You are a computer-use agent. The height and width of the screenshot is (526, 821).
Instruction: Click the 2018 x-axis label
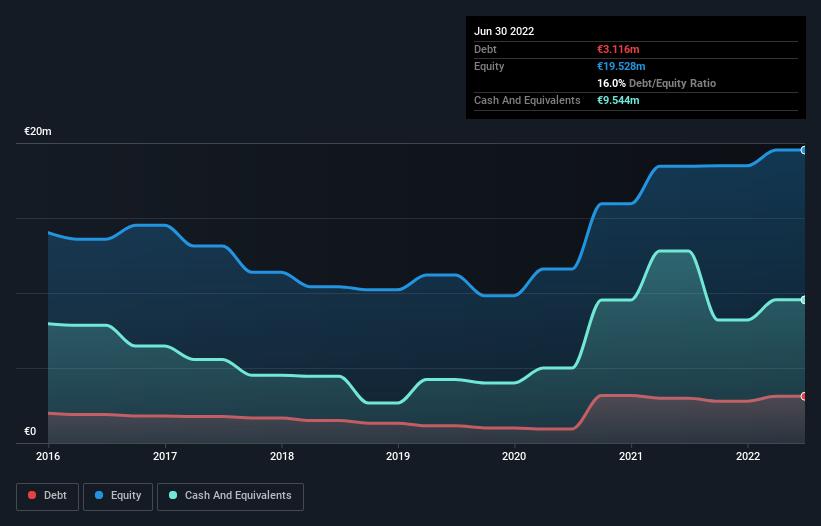click(x=282, y=456)
